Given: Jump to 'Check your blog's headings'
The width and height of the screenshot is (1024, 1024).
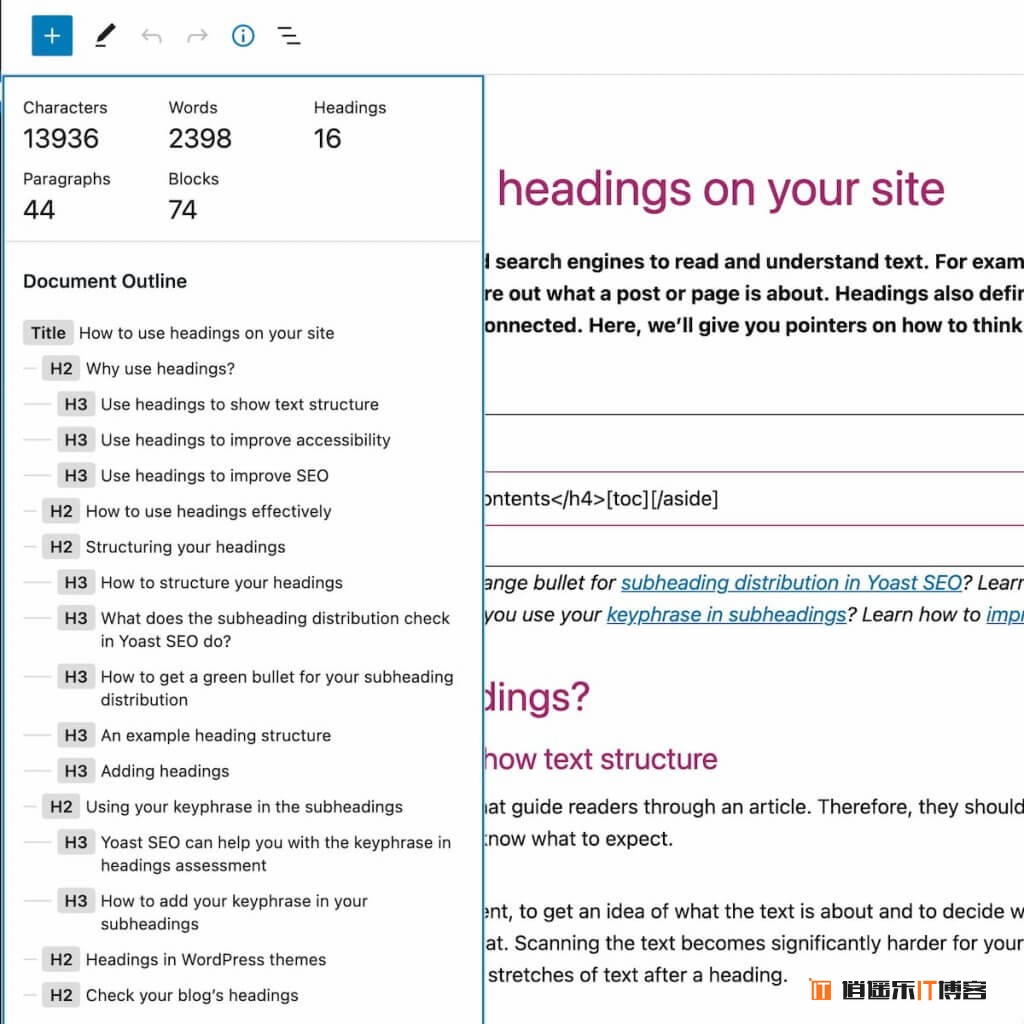Looking at the screenshot, I should click(170, 995).
